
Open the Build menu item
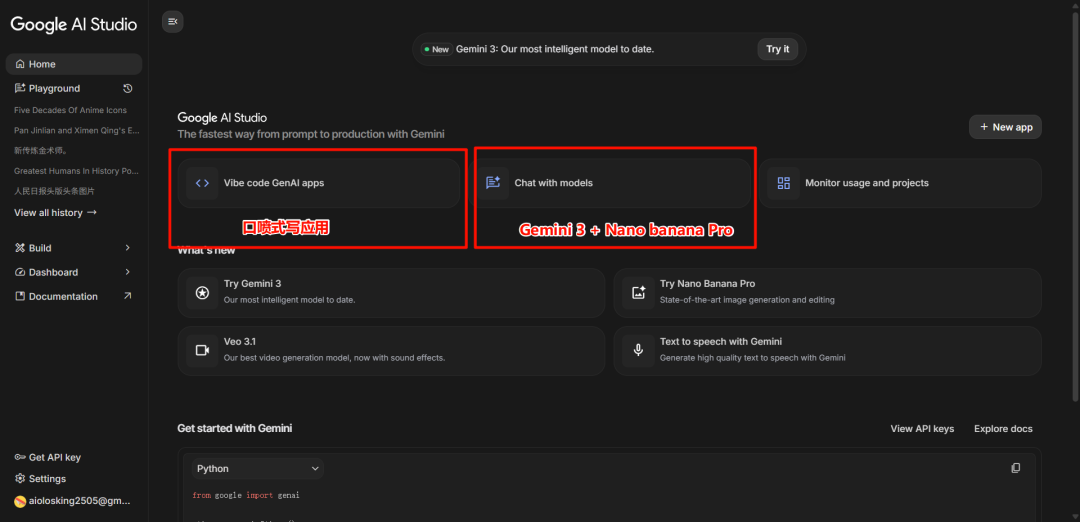click(x=74, y=248)
